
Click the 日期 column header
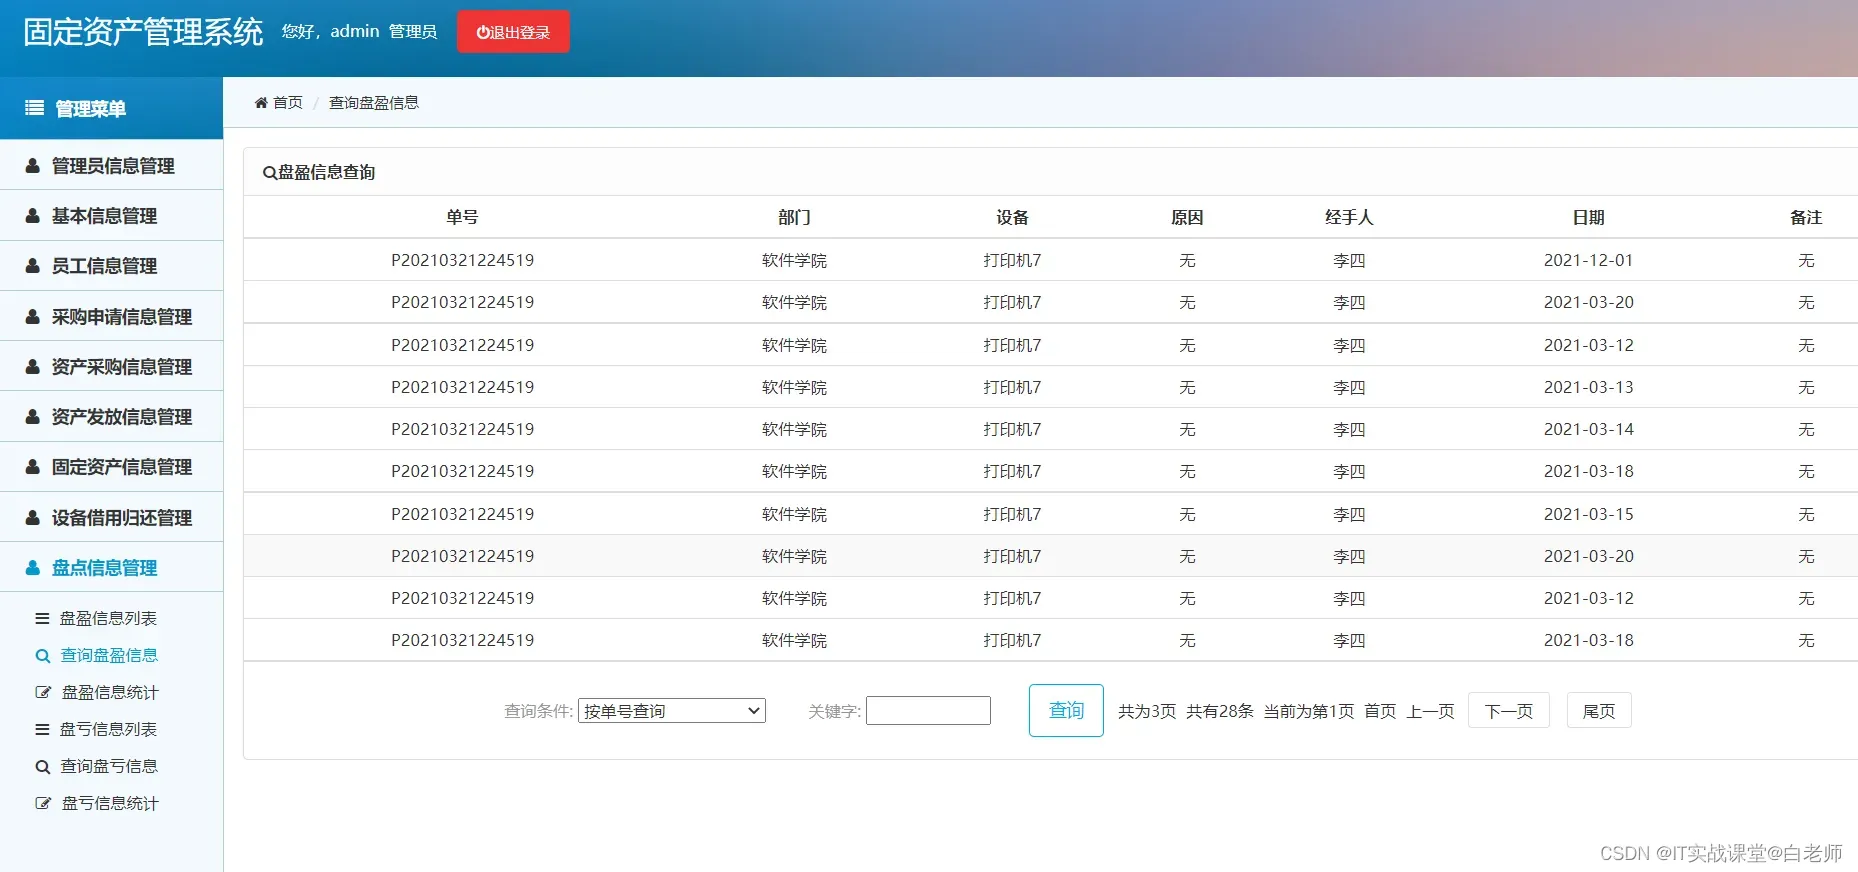(1588, 217)
